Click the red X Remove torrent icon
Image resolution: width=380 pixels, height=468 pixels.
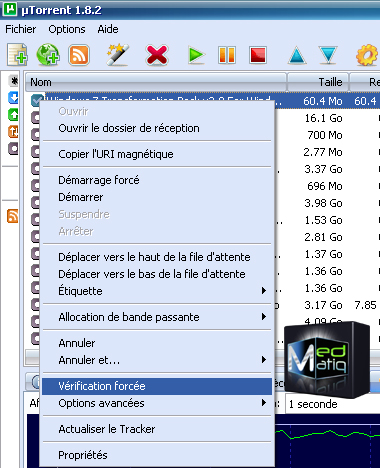[156, 55]
